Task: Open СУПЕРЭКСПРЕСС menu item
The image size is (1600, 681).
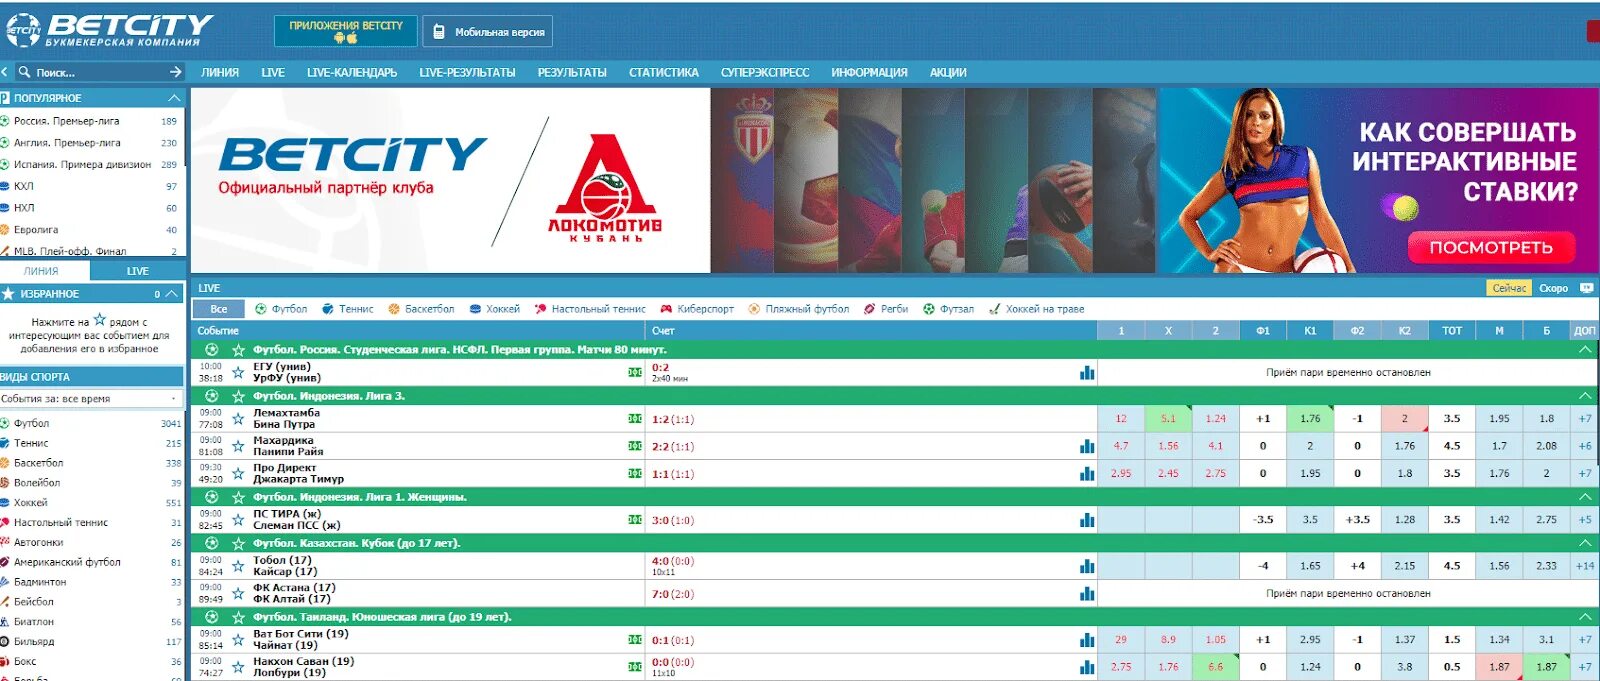Action: point(765,72)
